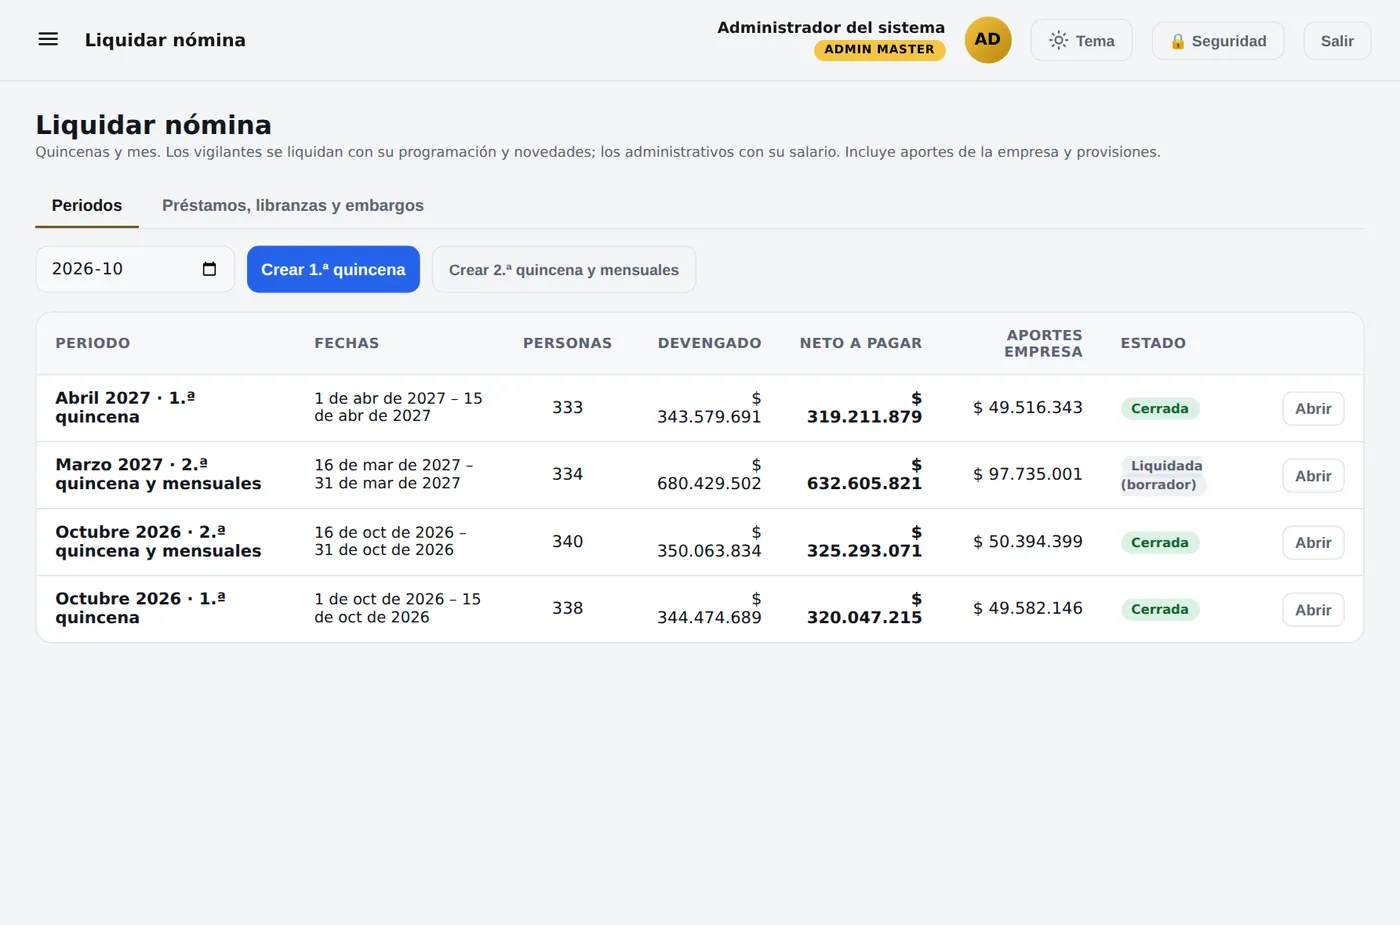Click the APORTES EMPRESA column header
The width and height of the screenshot is (1400, 925).
coord(1043,343)
